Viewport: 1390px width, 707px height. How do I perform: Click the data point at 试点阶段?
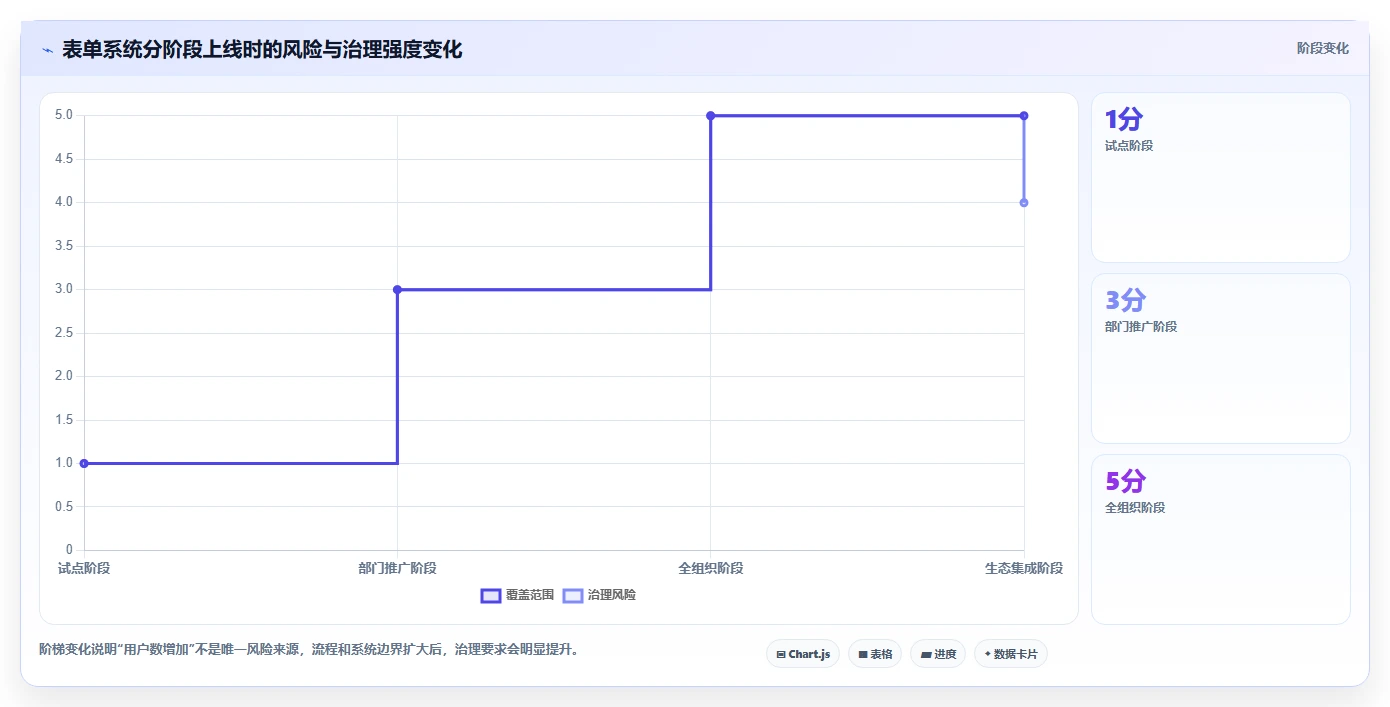coord(84,463)
